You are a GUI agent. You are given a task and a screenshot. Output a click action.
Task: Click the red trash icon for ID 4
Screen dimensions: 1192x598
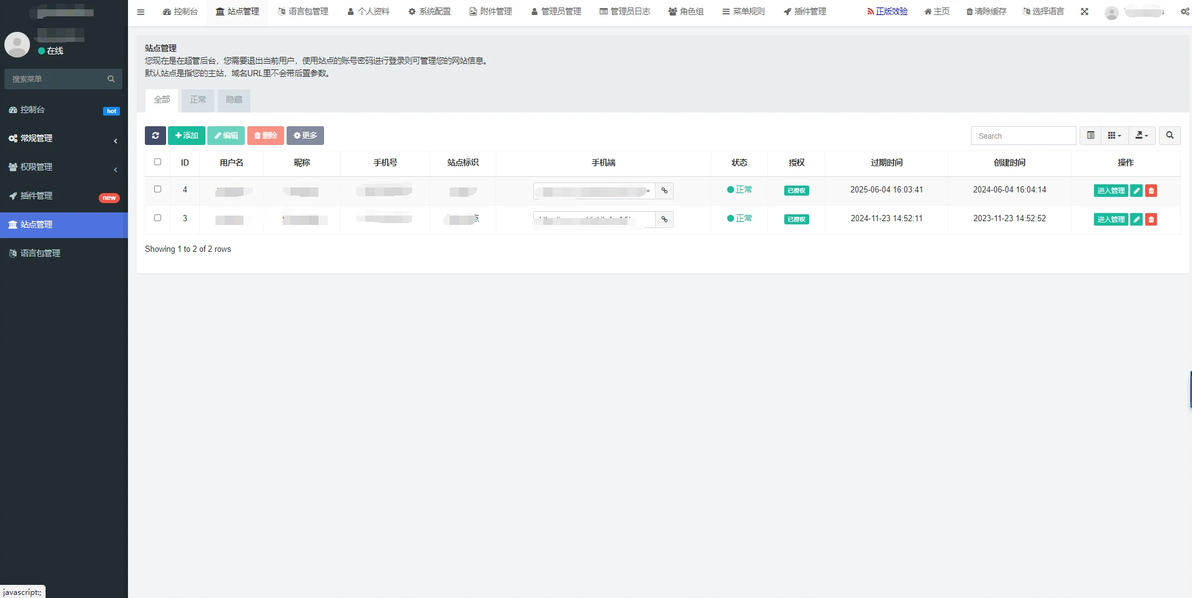[x=1151, y=191]
